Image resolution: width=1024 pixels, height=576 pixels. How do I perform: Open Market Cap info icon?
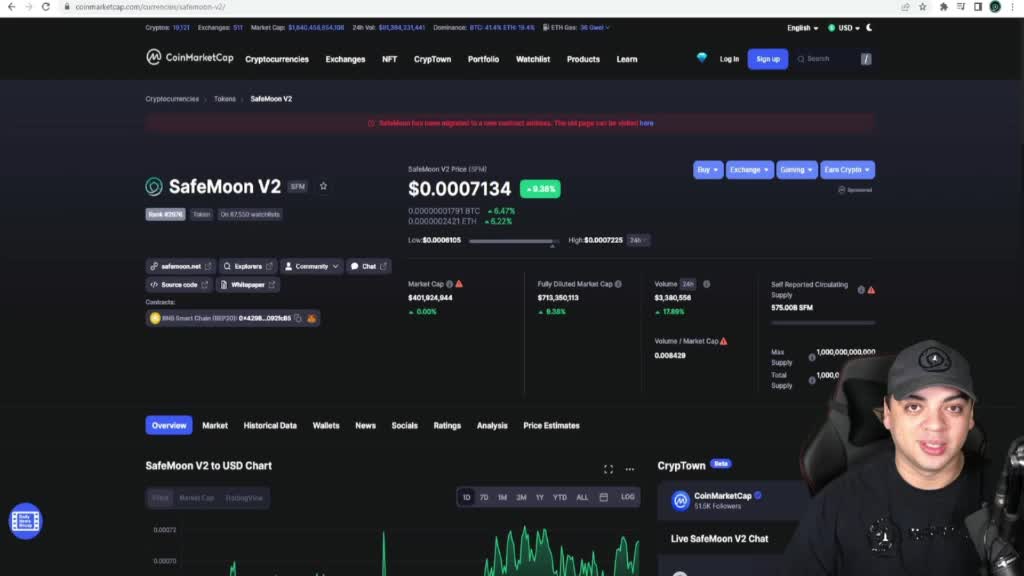(x=449, y=284)
